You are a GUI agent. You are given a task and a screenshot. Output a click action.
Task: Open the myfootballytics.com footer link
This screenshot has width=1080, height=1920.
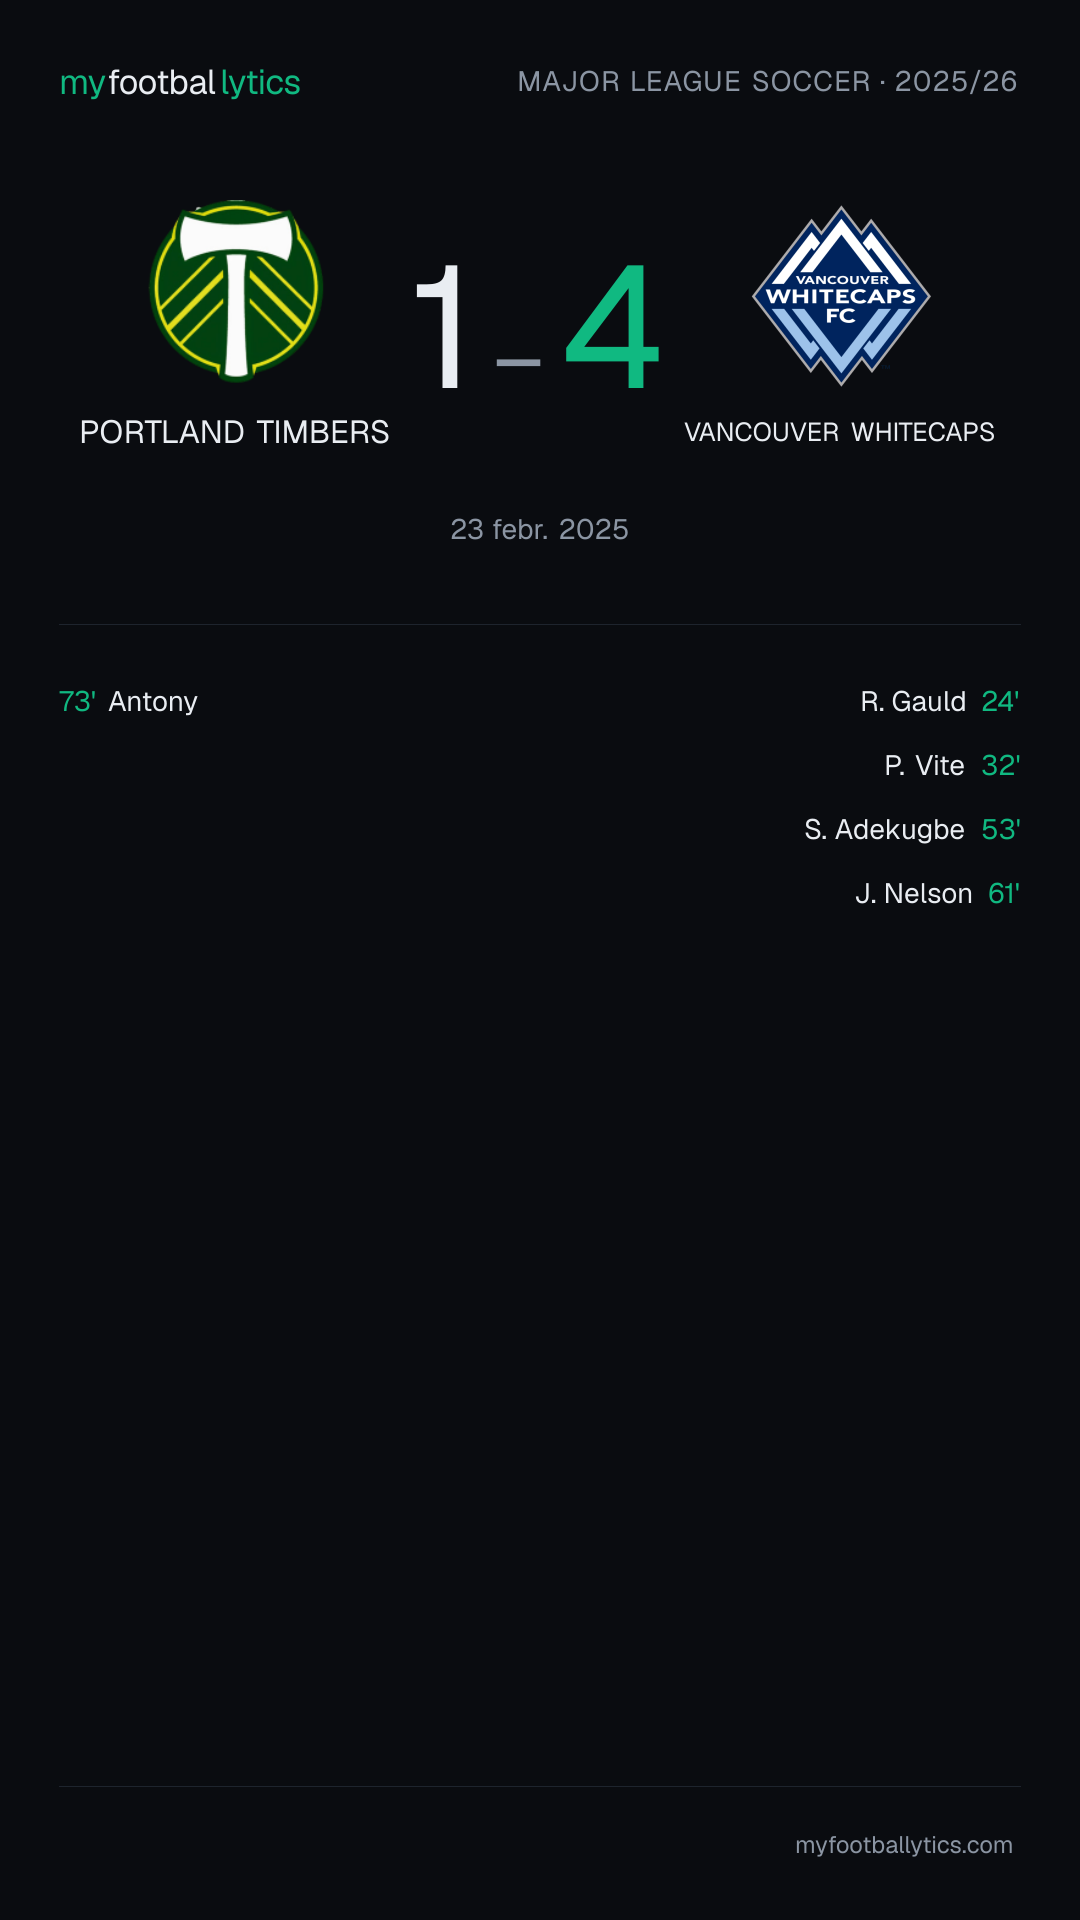coord(904,1845)
